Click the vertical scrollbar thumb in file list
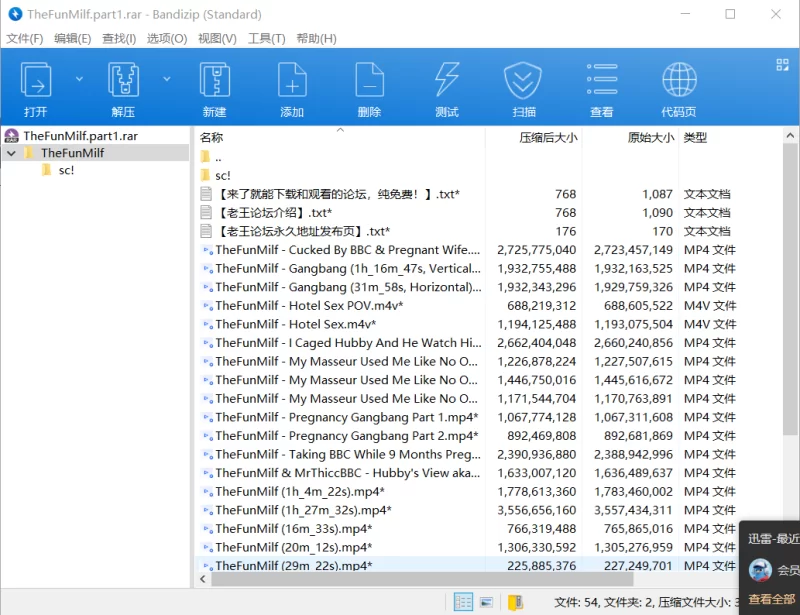Viewport: 800px width, 615px height. click(x=790, y=289)
